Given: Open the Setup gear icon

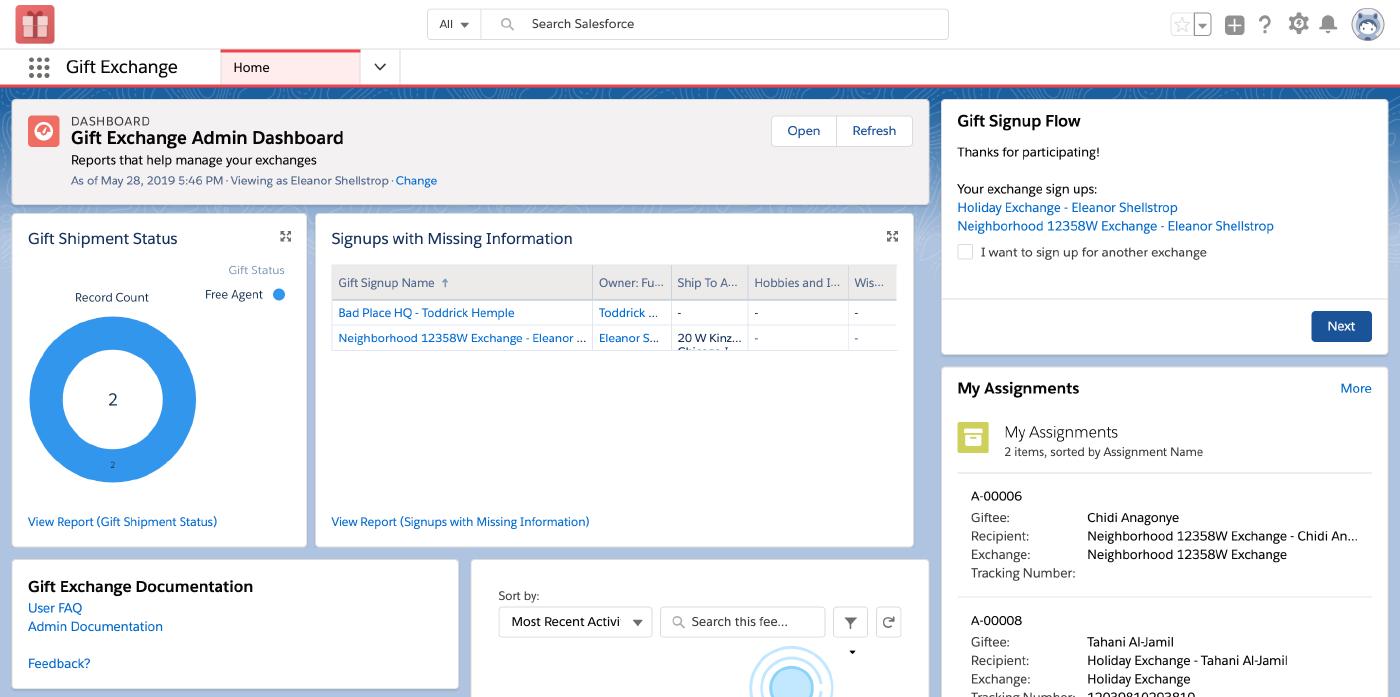Looking at the screenshot, I should coord(1298,24).
